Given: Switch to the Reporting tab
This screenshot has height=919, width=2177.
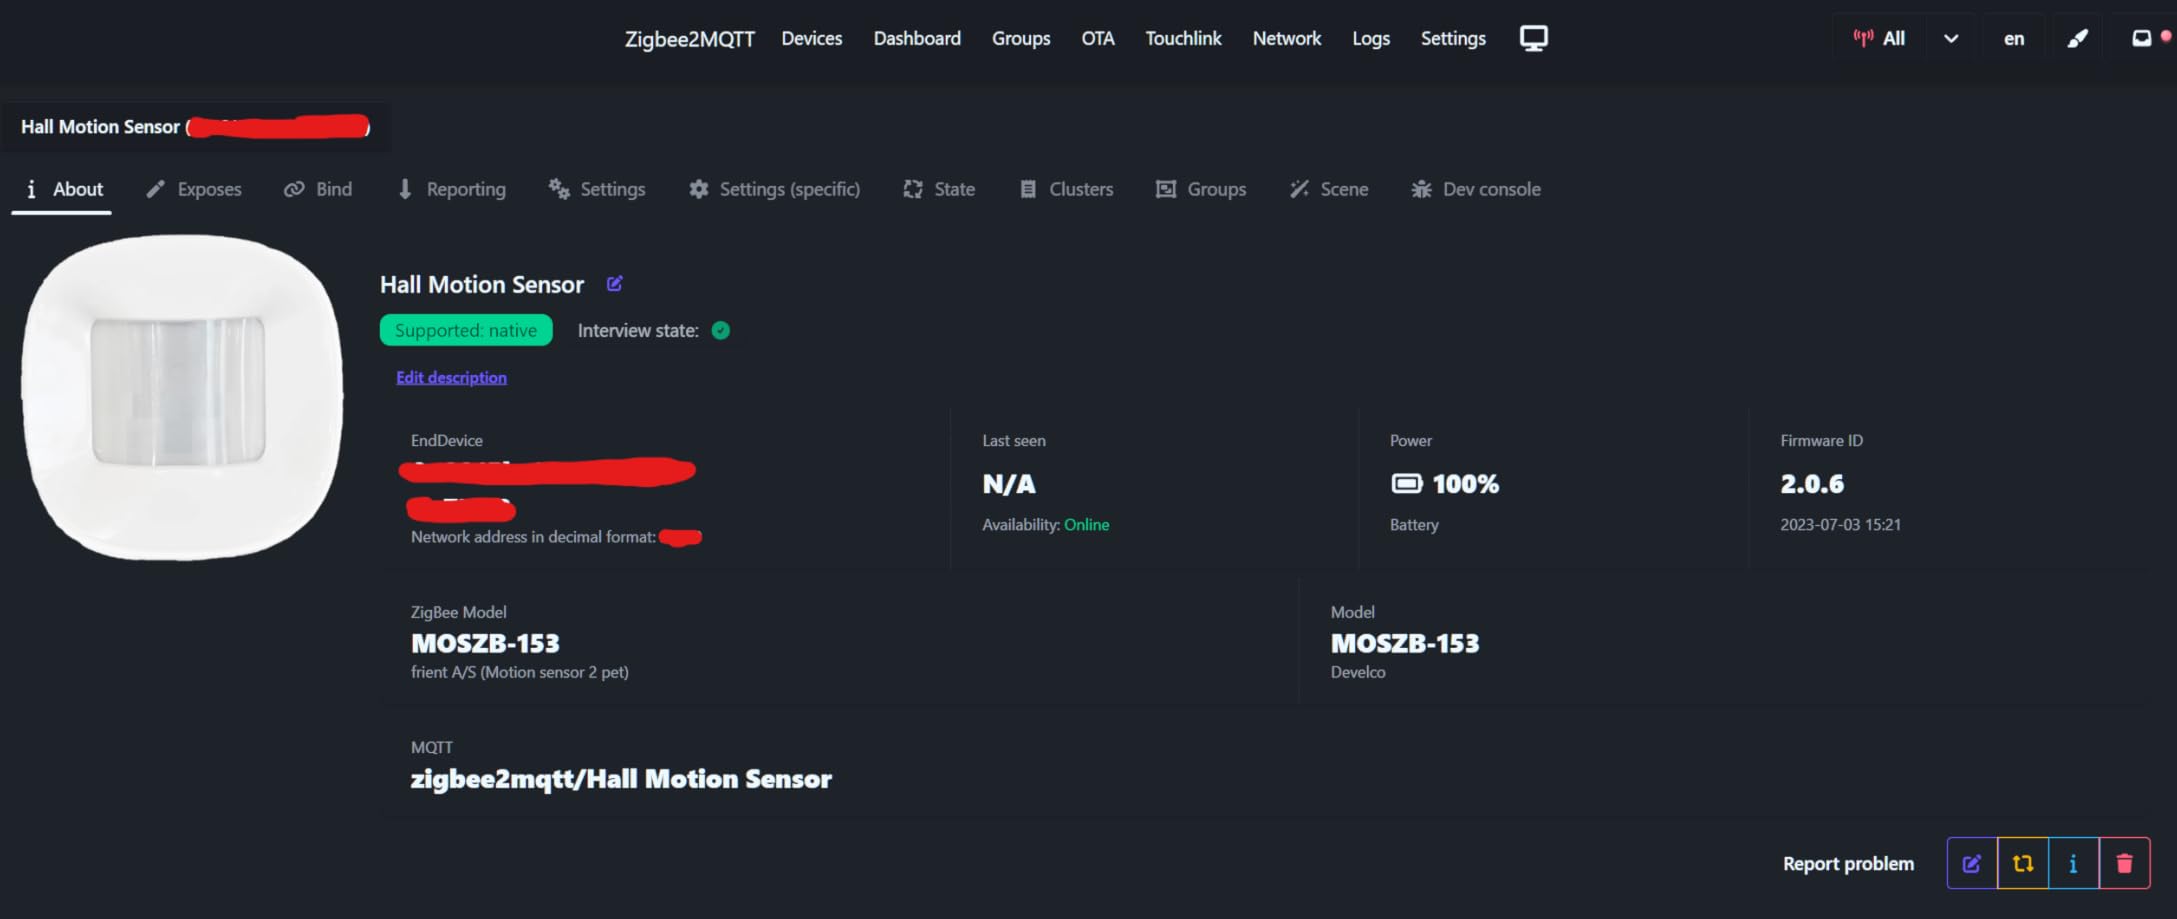Looking at the screenshot, I should click(x=451, y=189).
